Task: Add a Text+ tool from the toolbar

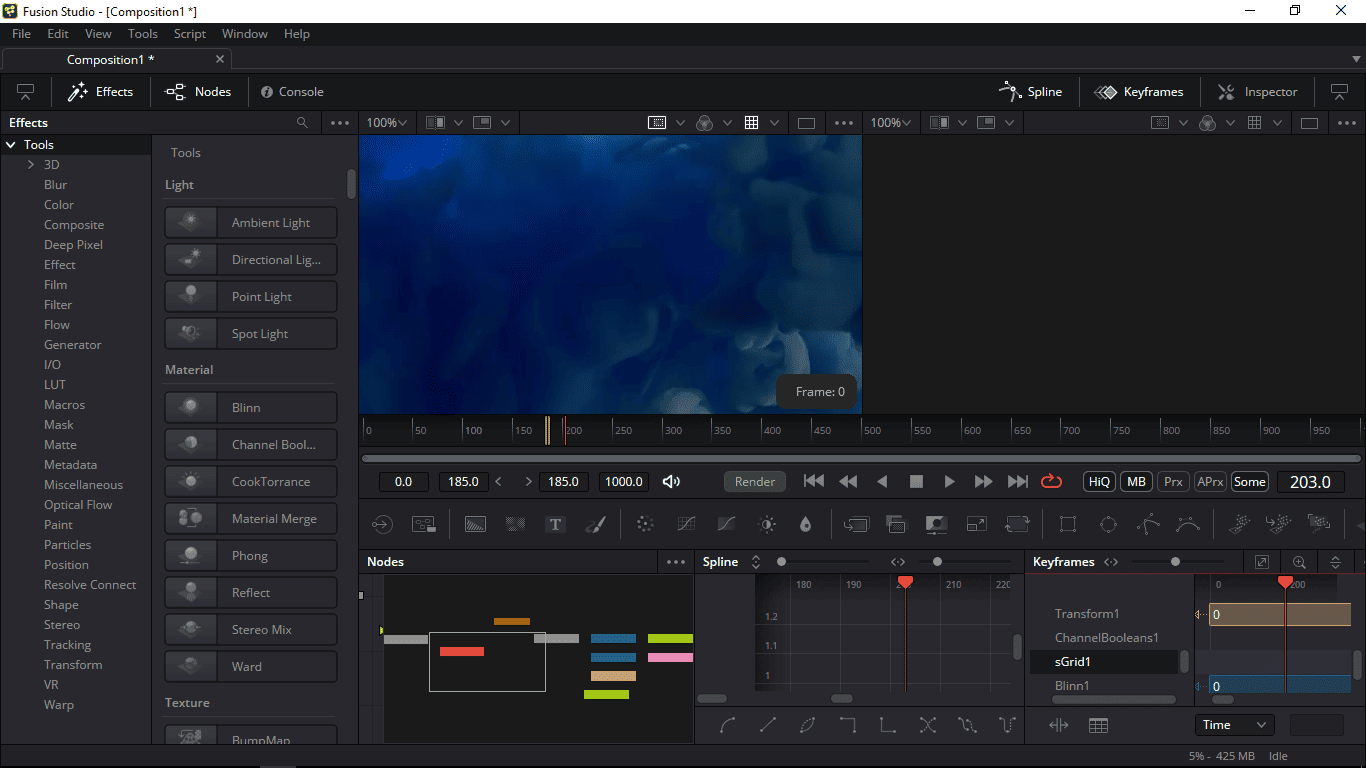Action: (555, 524)
